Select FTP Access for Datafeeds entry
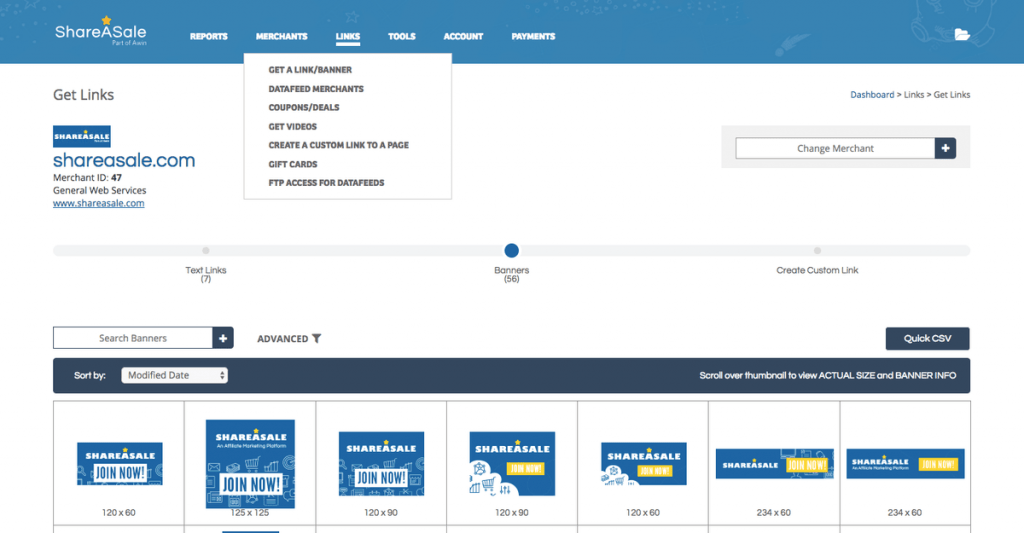 tap(326, 183)
